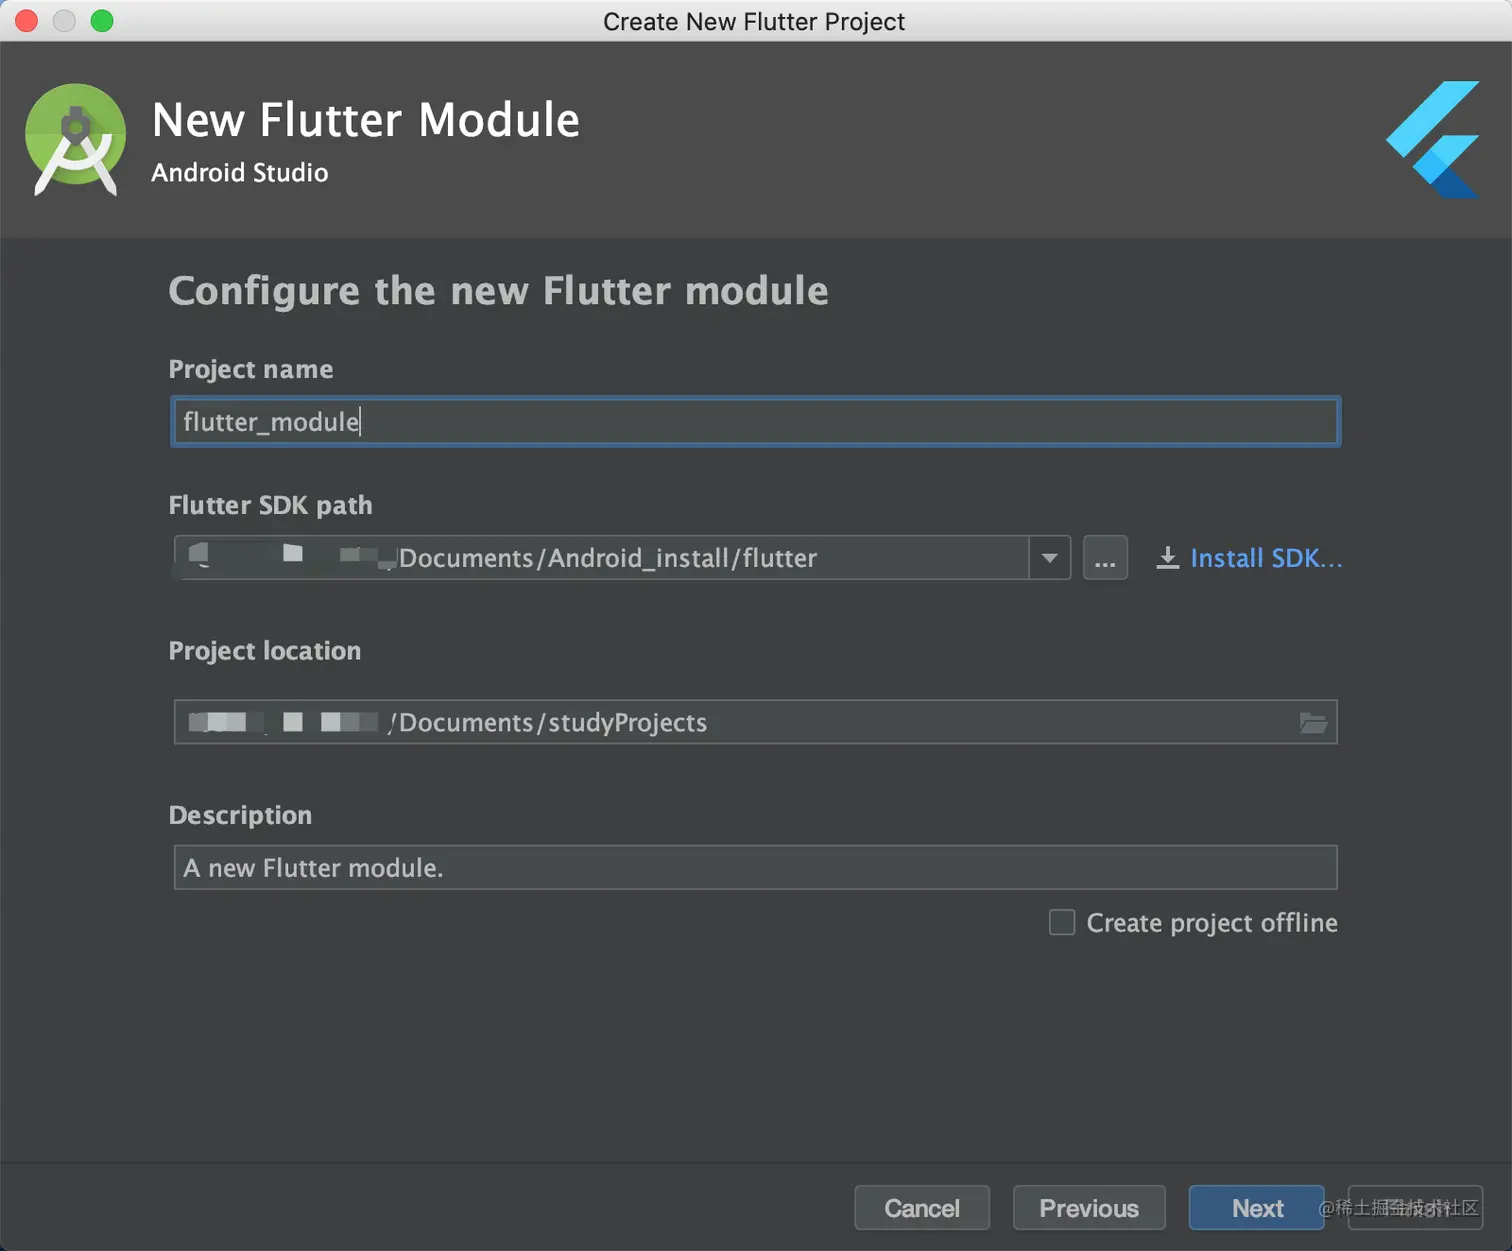This screenshot has width=1512, height=1251.
Task: Click the gray minimize window button
Action: tap(64, 21)
